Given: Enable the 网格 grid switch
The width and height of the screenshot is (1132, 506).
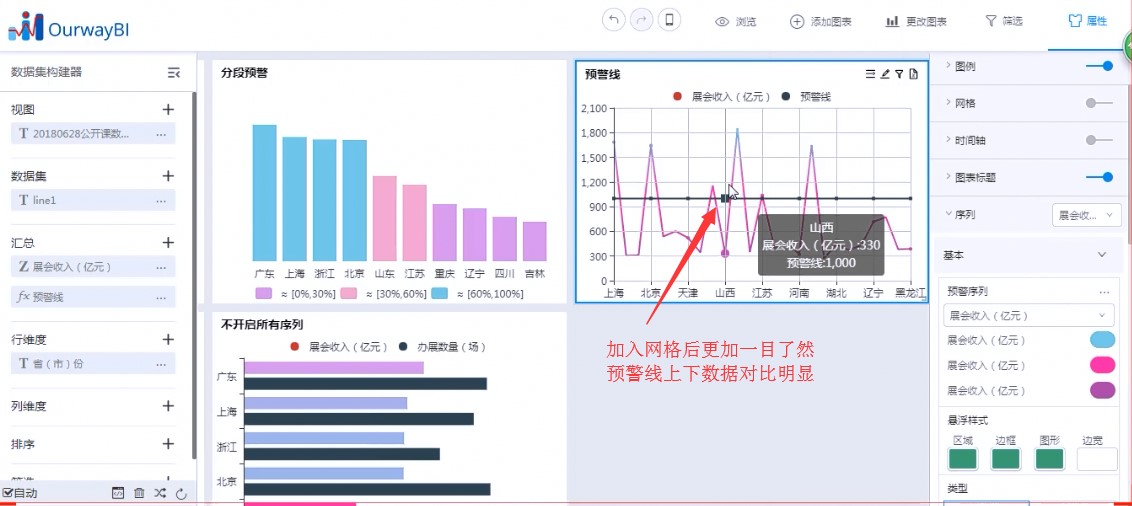Looking at the screenshot, I should click(x=1100, y=103).
